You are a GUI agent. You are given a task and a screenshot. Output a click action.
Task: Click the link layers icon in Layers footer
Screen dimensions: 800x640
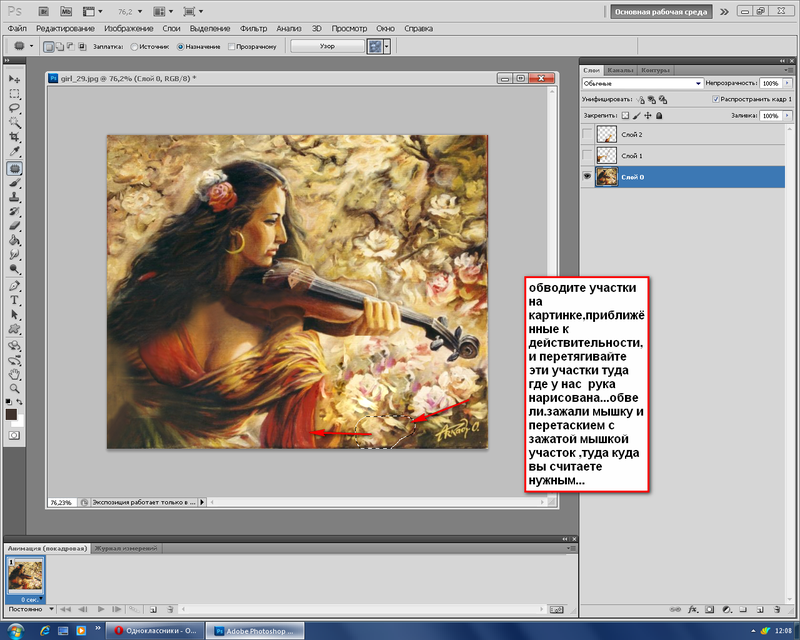676,609
